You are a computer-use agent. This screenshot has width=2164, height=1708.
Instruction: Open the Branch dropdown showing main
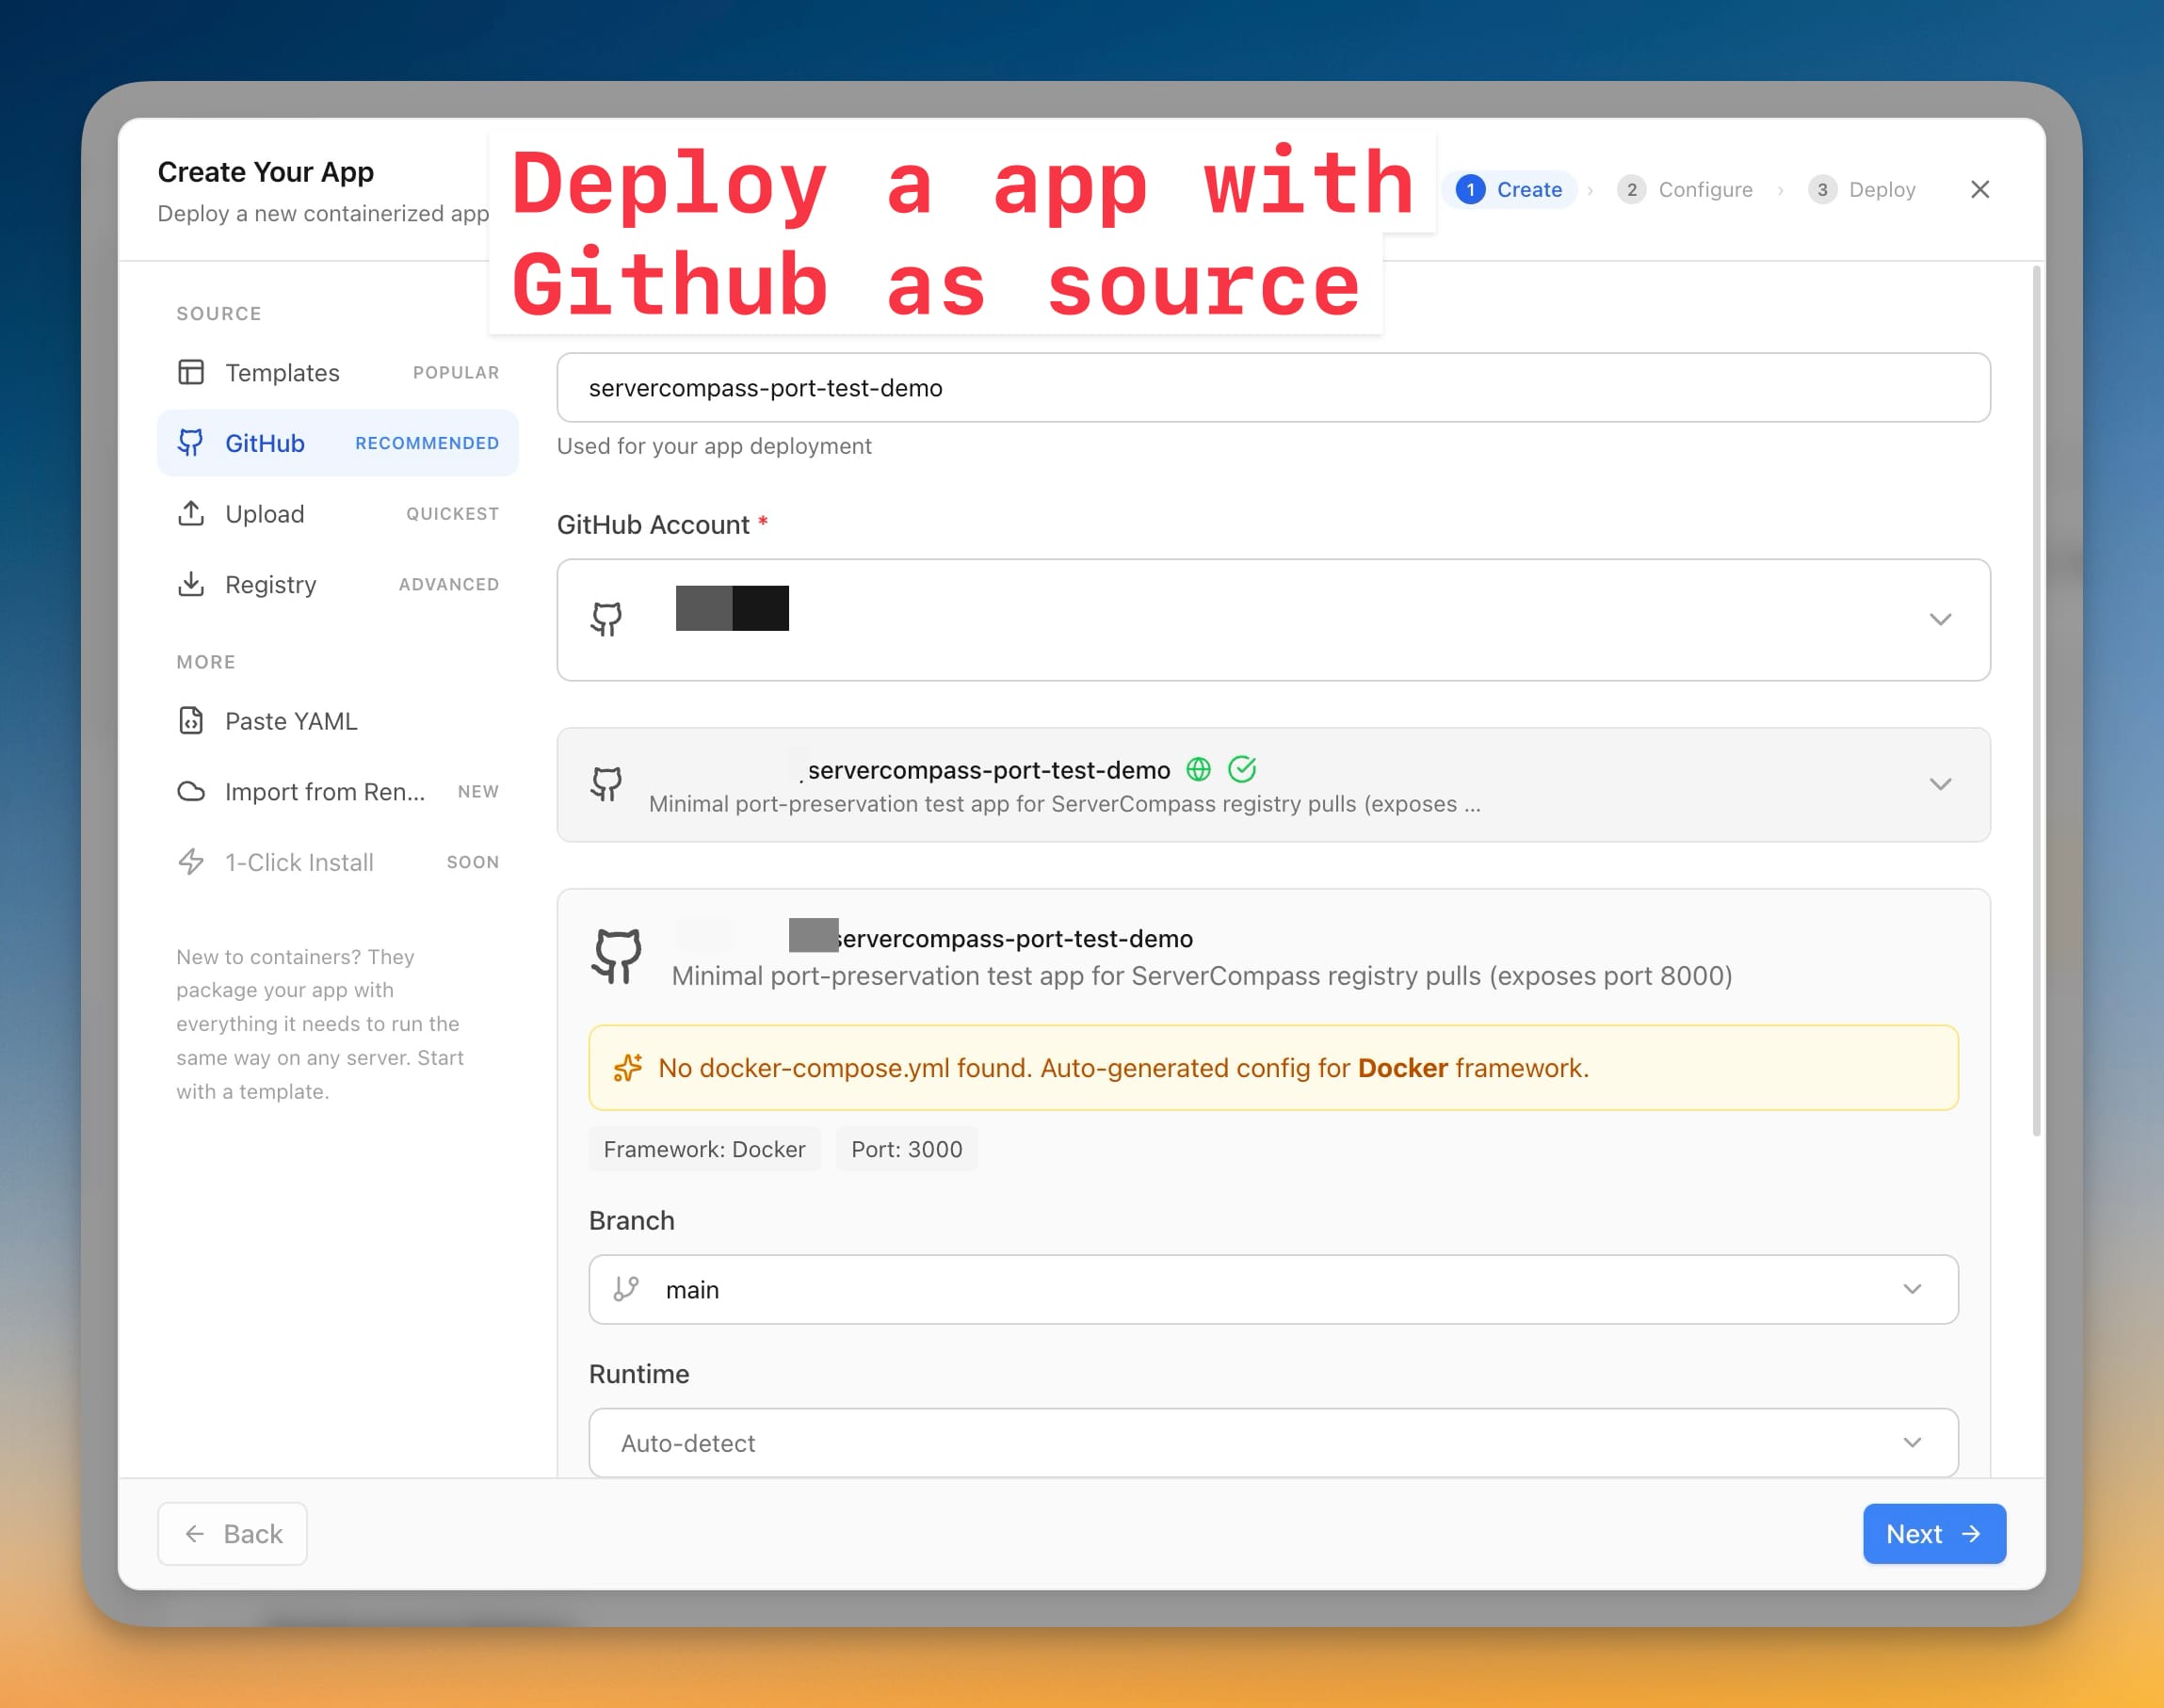pyautogui.click(x=1273, y=1289)
